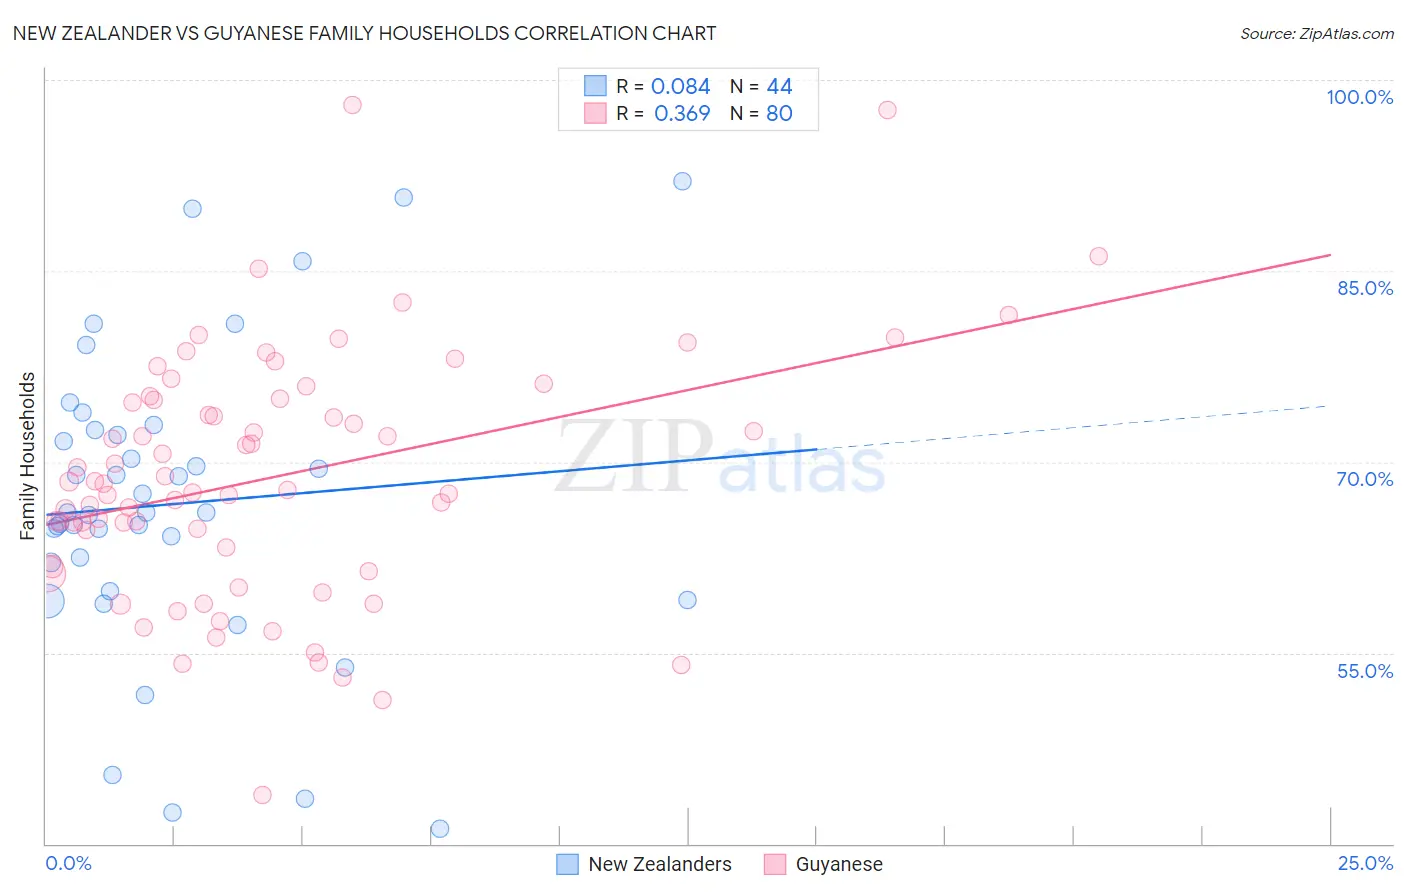The image size is (1406, 892).
Task: Click the Family Households axis label
Action: click(x=27, y=456)
